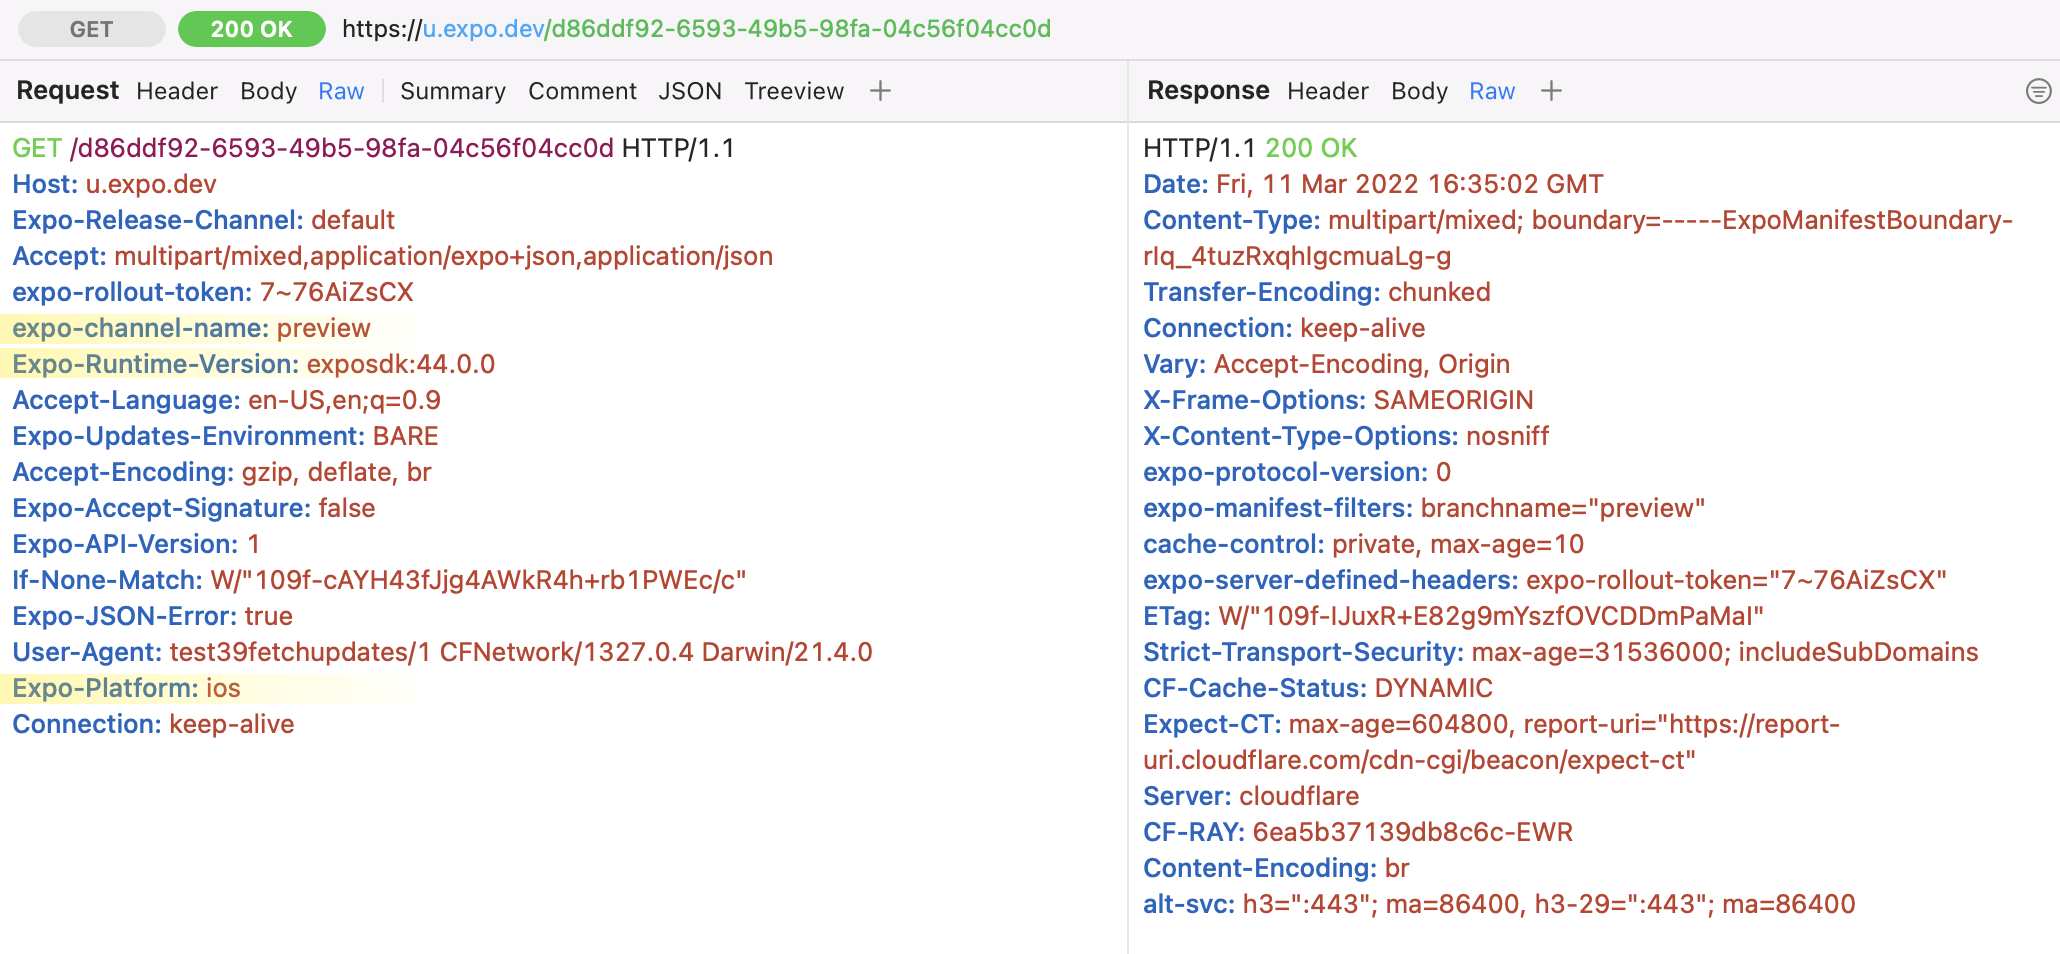Switch to the response Body tab
Screen dimensions: 2060x954
[1418, 90]
